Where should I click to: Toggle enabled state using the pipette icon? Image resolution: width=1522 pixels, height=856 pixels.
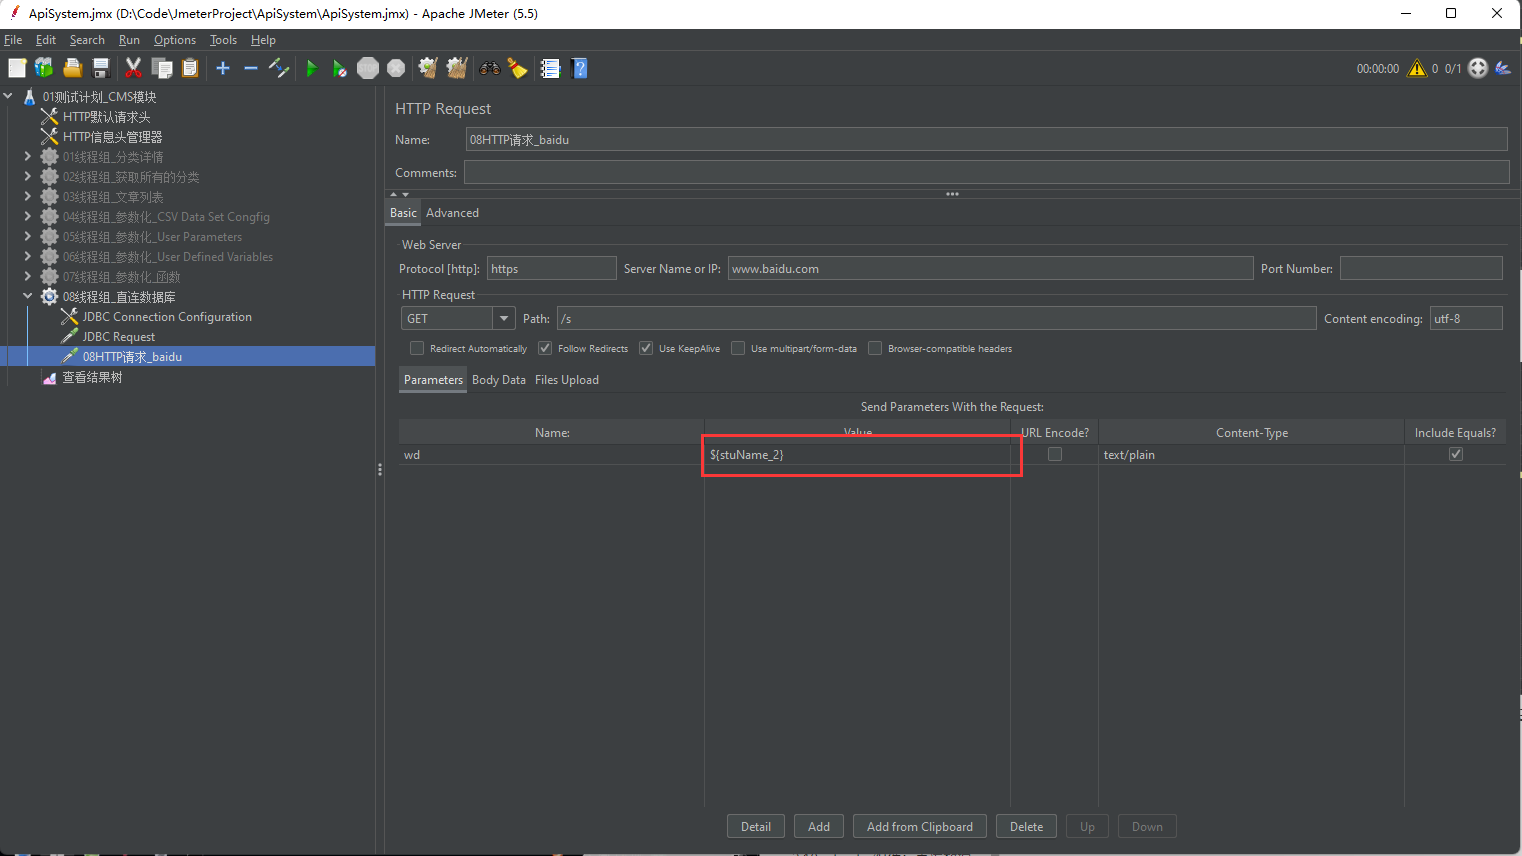click(279, 68)
